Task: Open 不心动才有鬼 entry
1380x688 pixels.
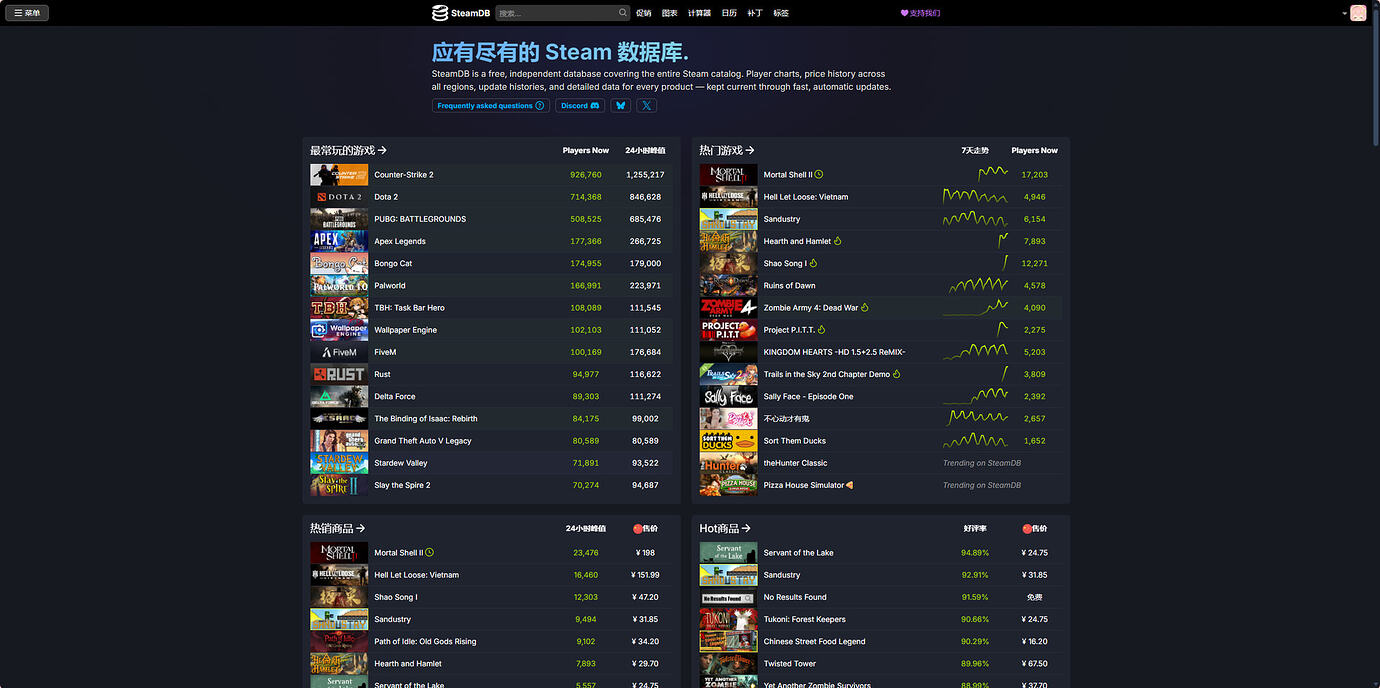Action: coord(880,418)
